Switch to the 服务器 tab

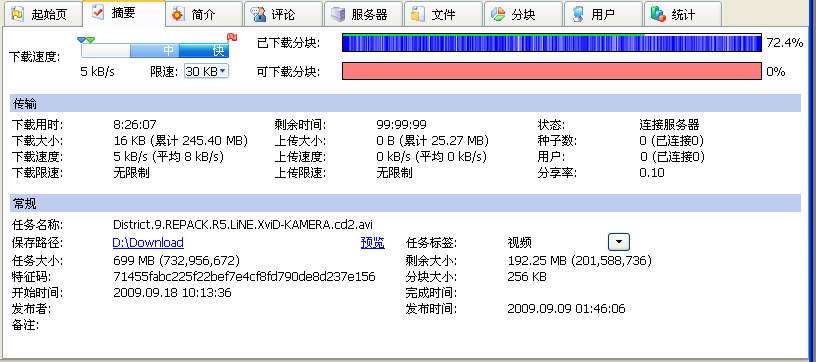tap(363, 14)
